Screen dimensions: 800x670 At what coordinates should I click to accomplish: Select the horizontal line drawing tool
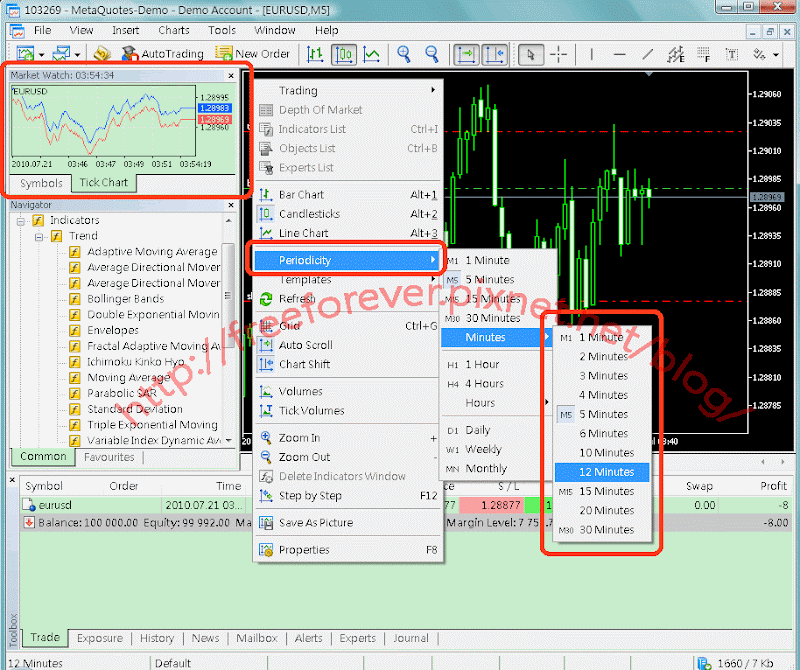[x=619, y=54]
